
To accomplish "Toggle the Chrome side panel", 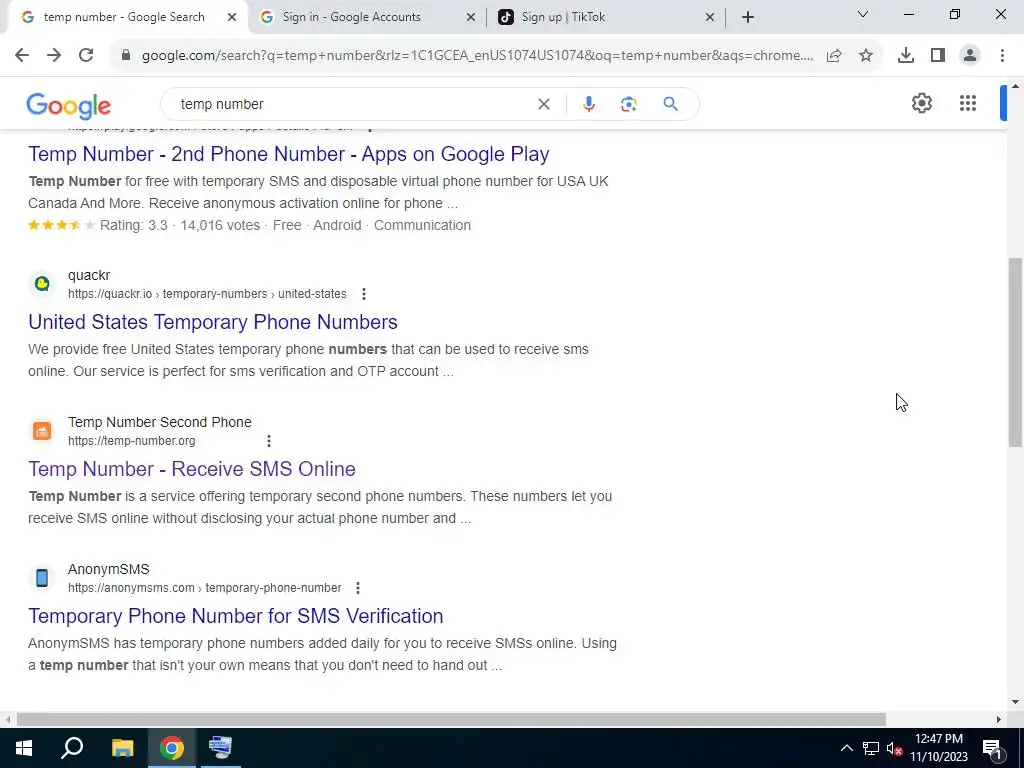I will (x=938, y=56).
